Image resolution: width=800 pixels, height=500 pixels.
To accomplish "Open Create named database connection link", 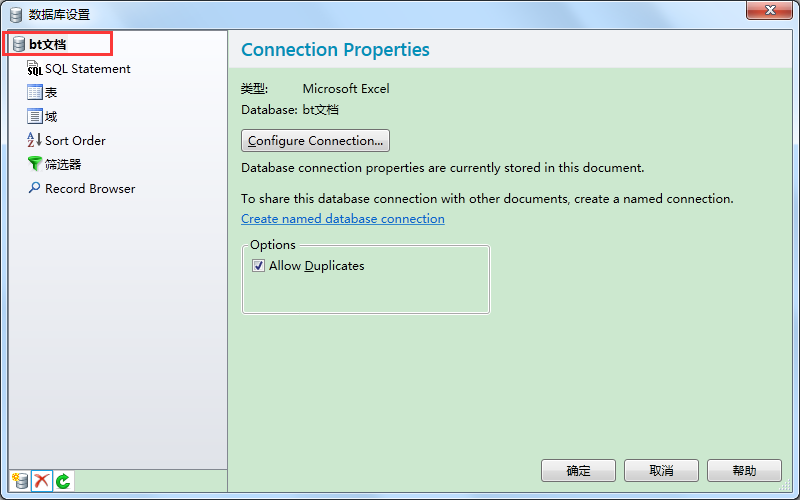I will (343, 219).
